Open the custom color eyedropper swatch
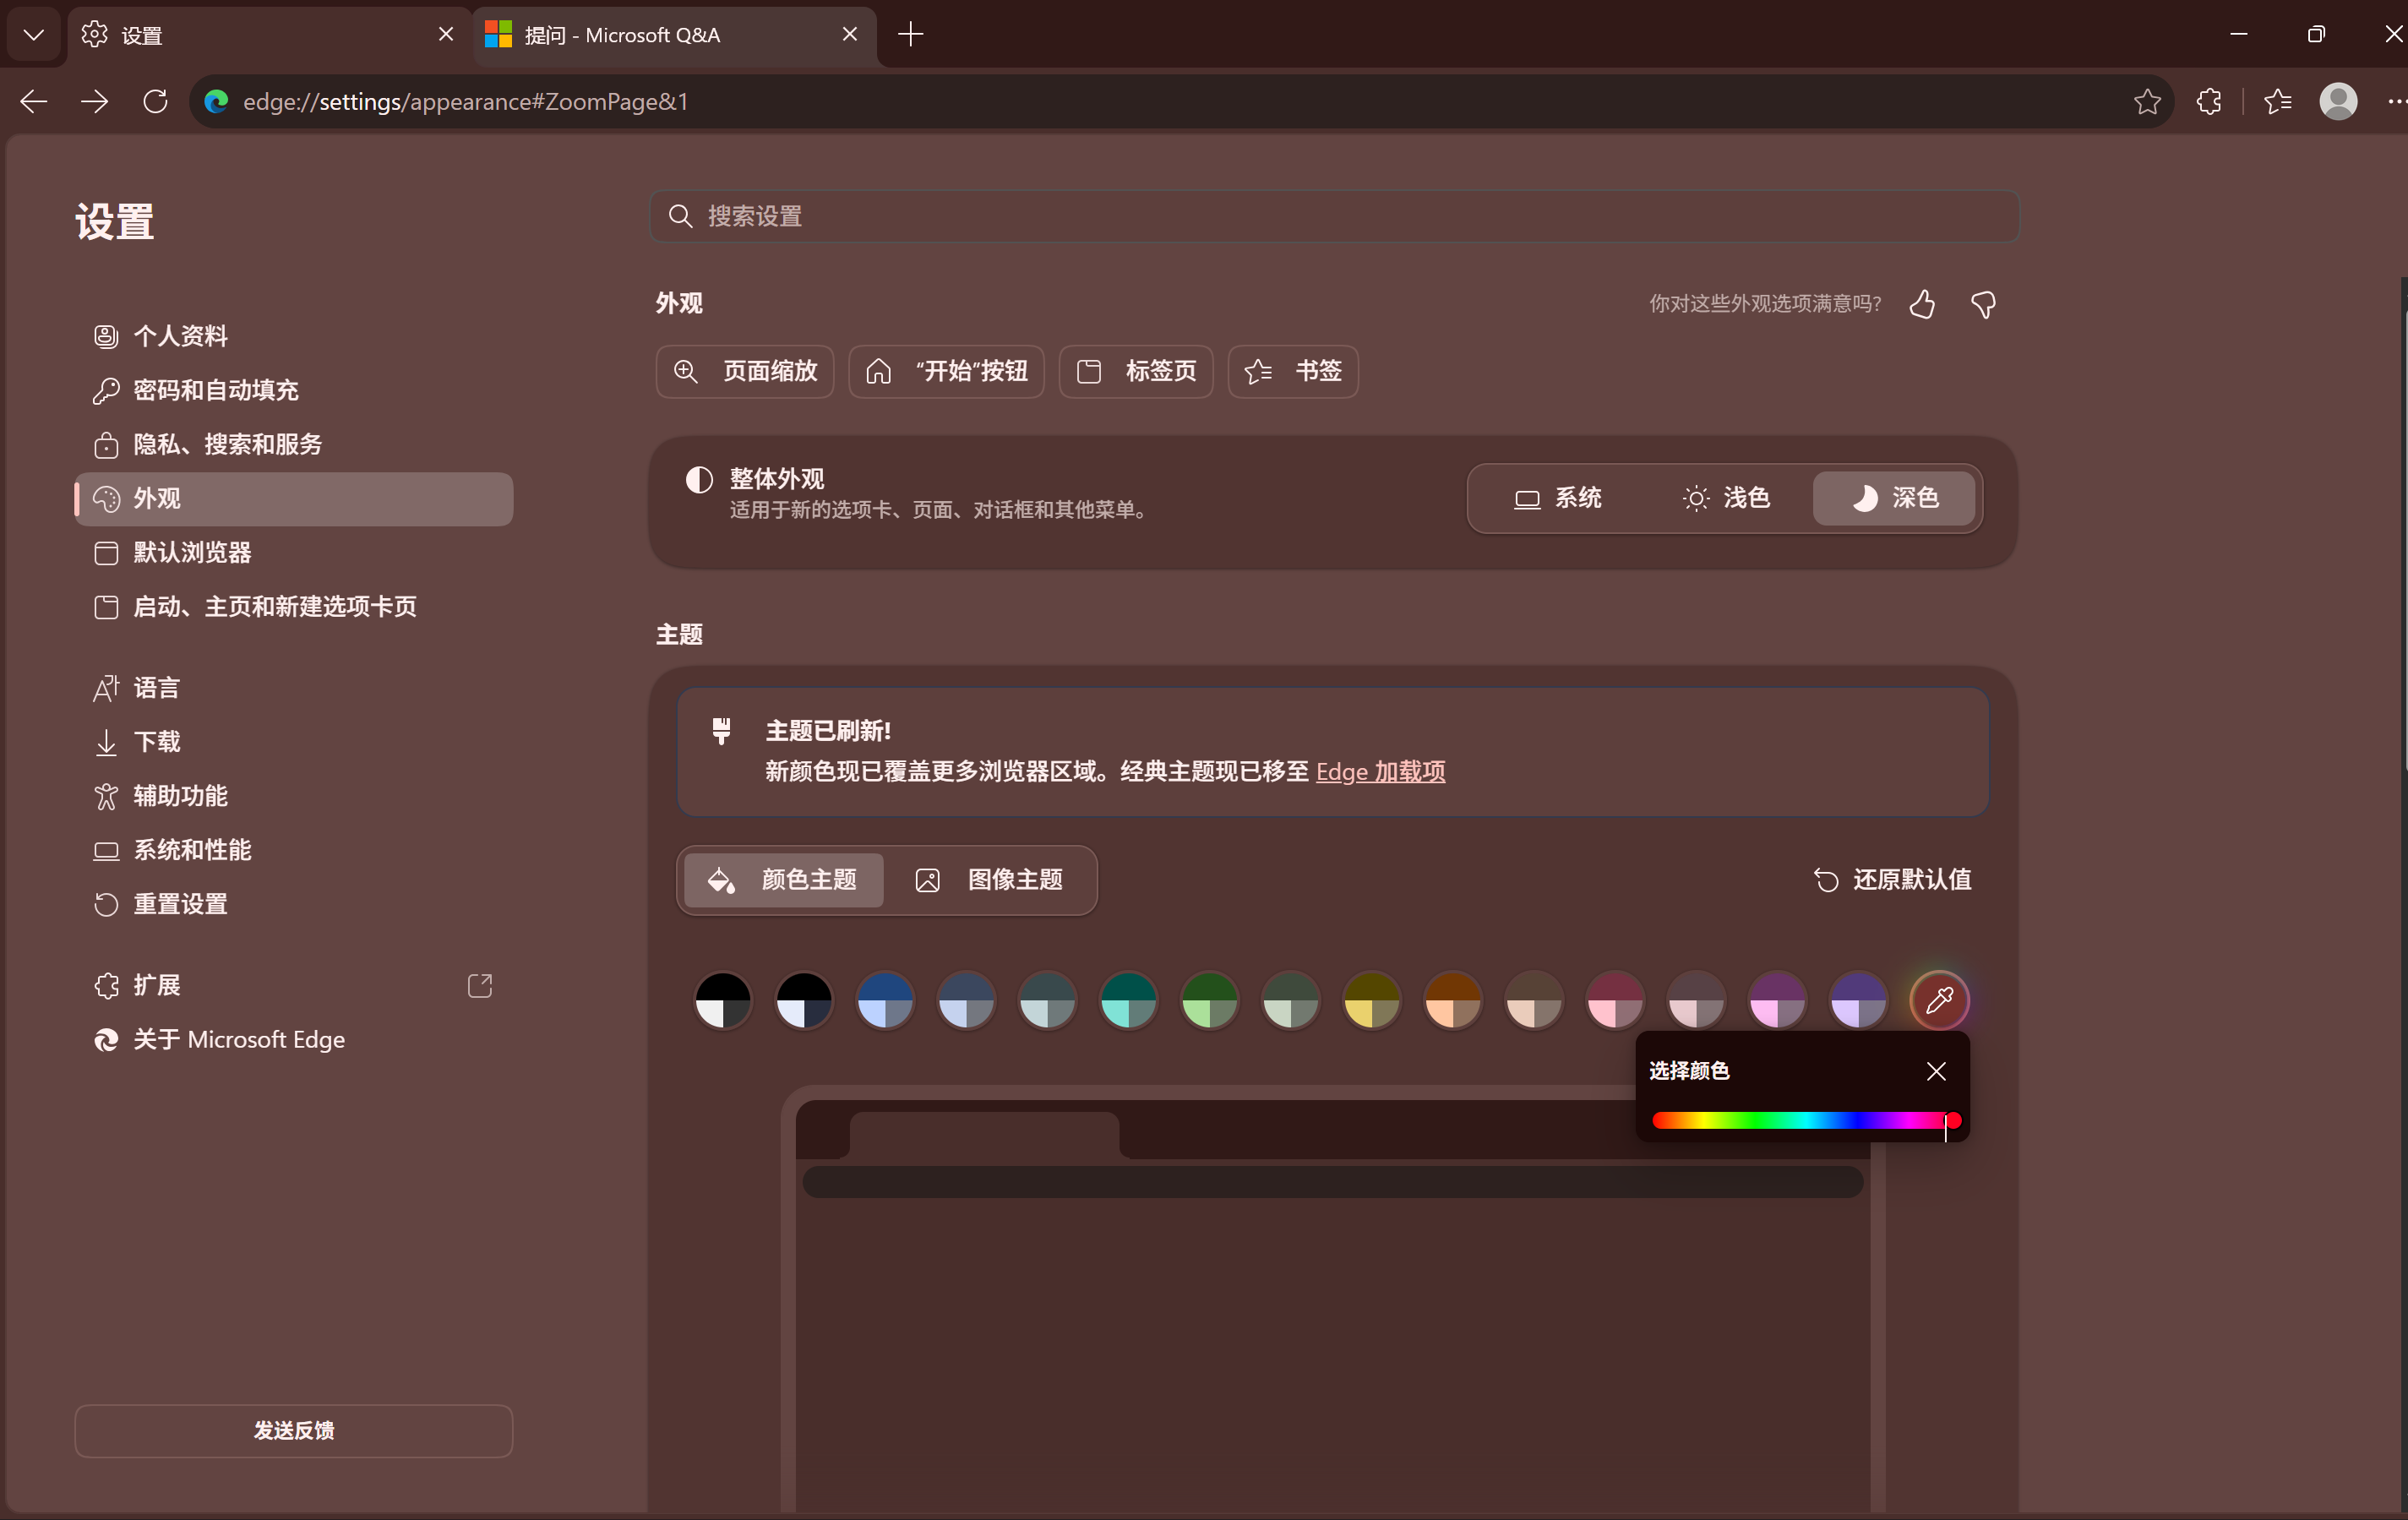The image size is (2408, 1520). (1939, 999)
